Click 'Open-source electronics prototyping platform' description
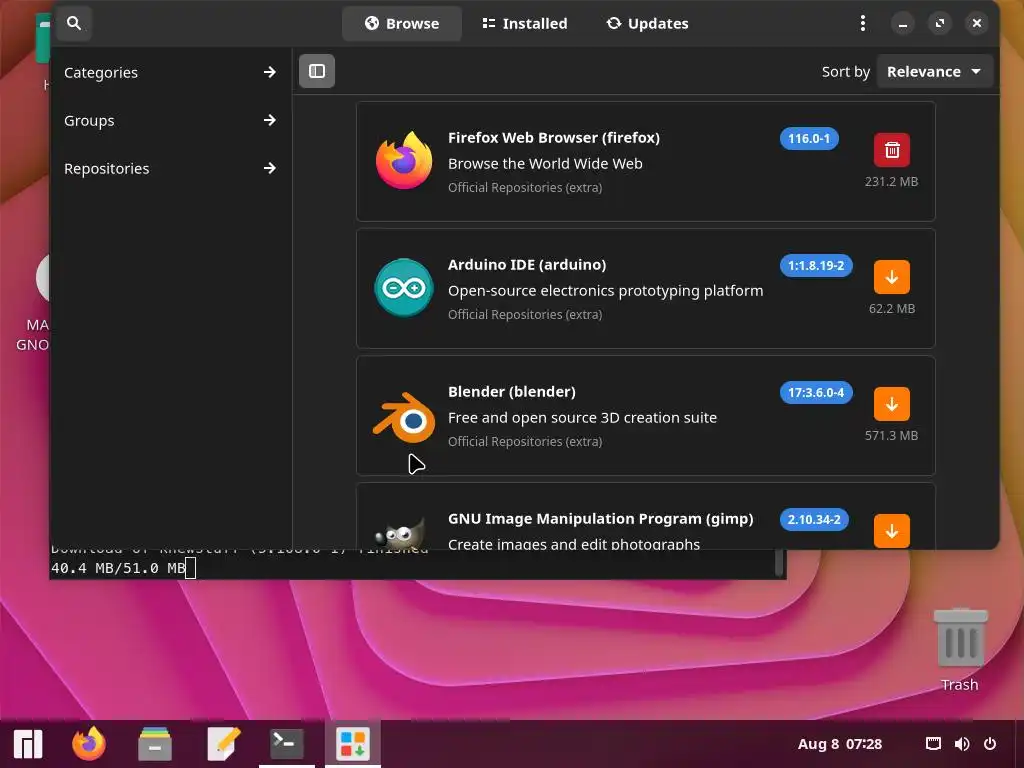 point(605,291)
